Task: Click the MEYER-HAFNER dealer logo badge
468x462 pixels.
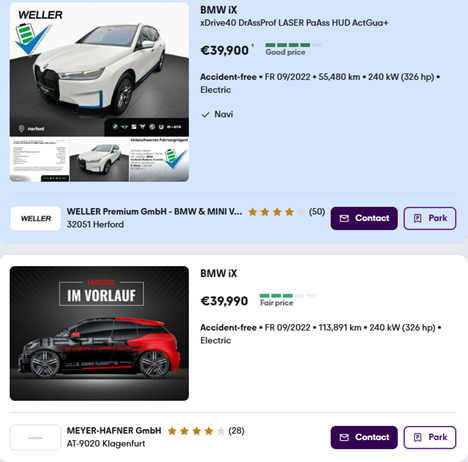Action: click(36, 437)
